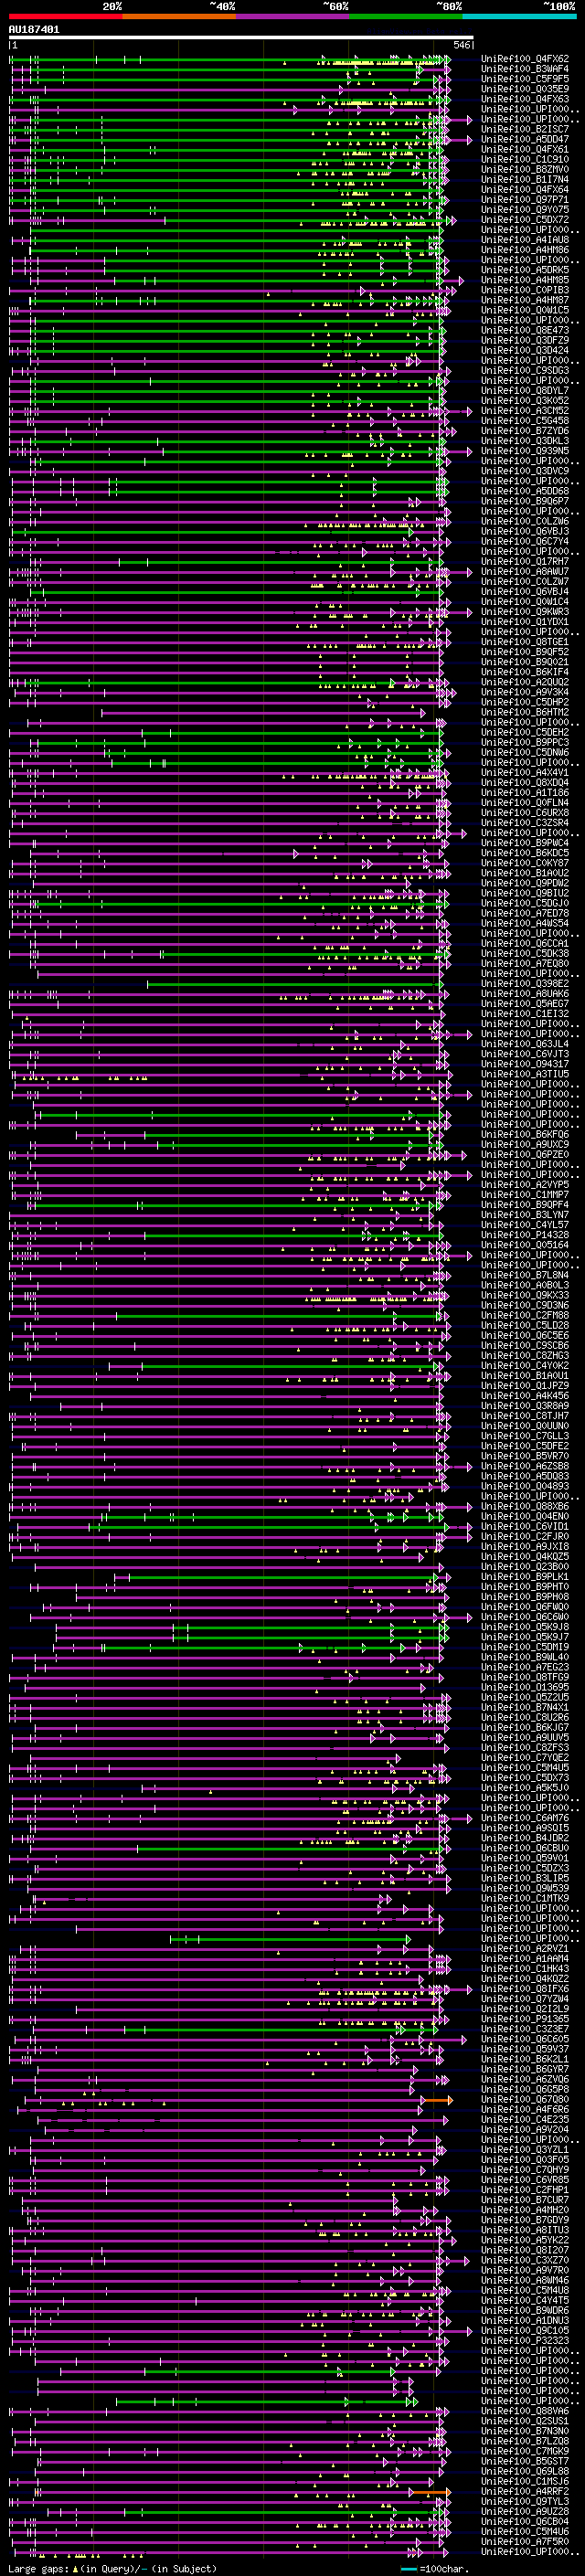View alignment for UniRef100_Q1JPZ9
The width and height of the screenshot is (585, 2576).
point(525,1385)
